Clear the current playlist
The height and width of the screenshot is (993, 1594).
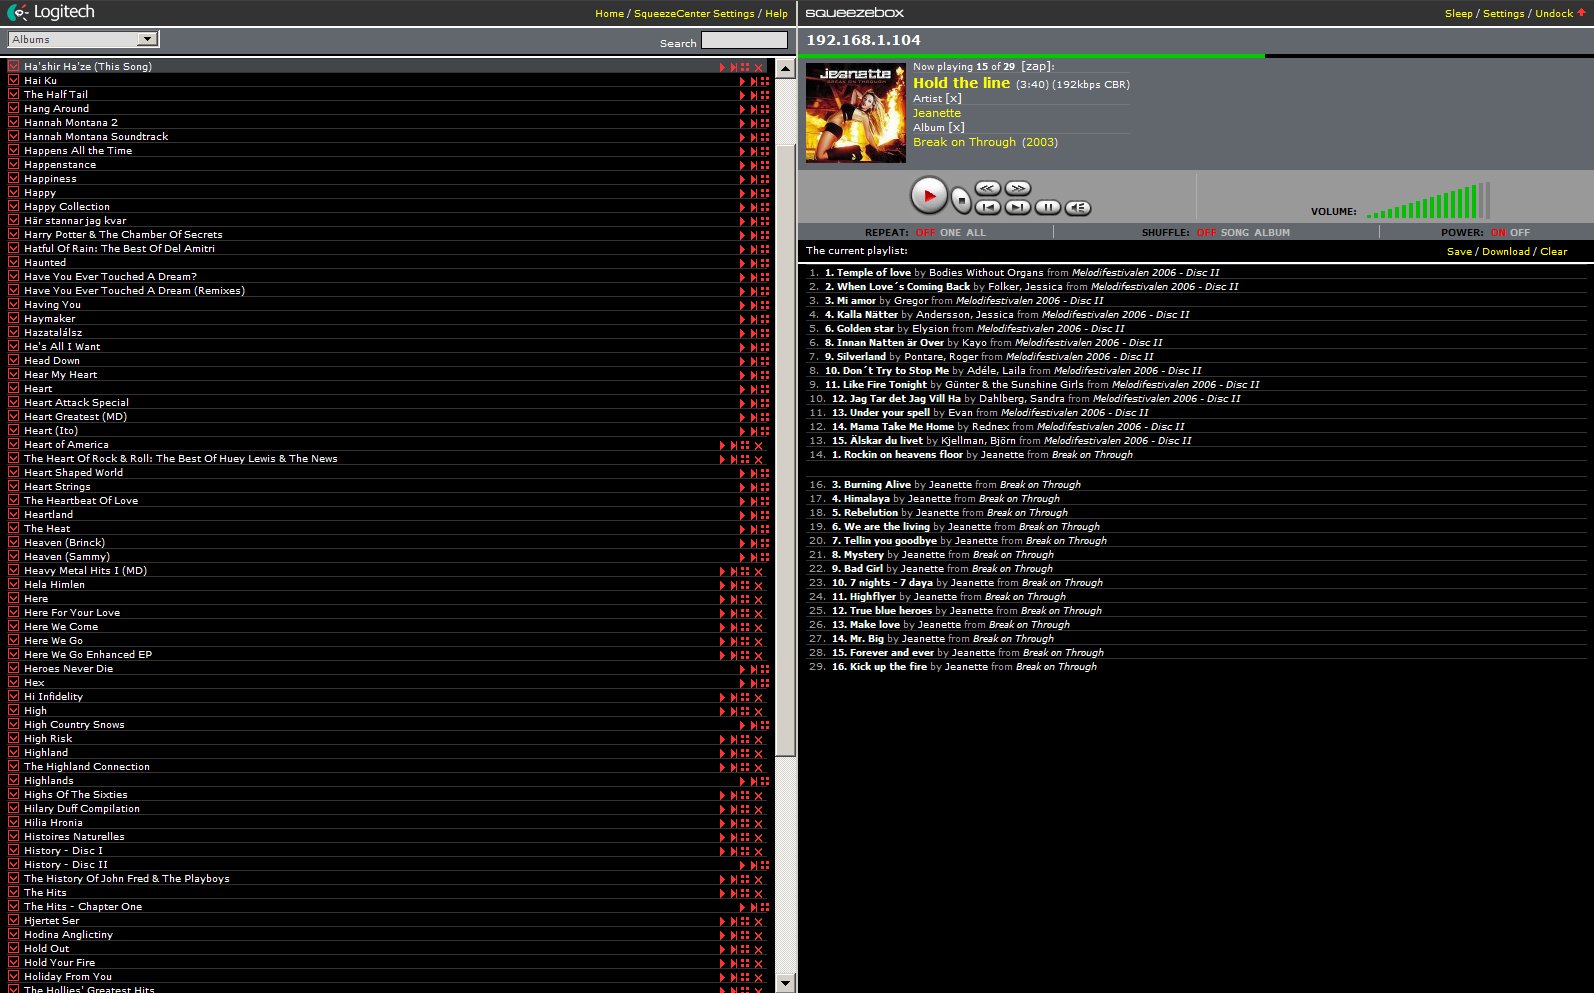click(x=1553, y=252)
